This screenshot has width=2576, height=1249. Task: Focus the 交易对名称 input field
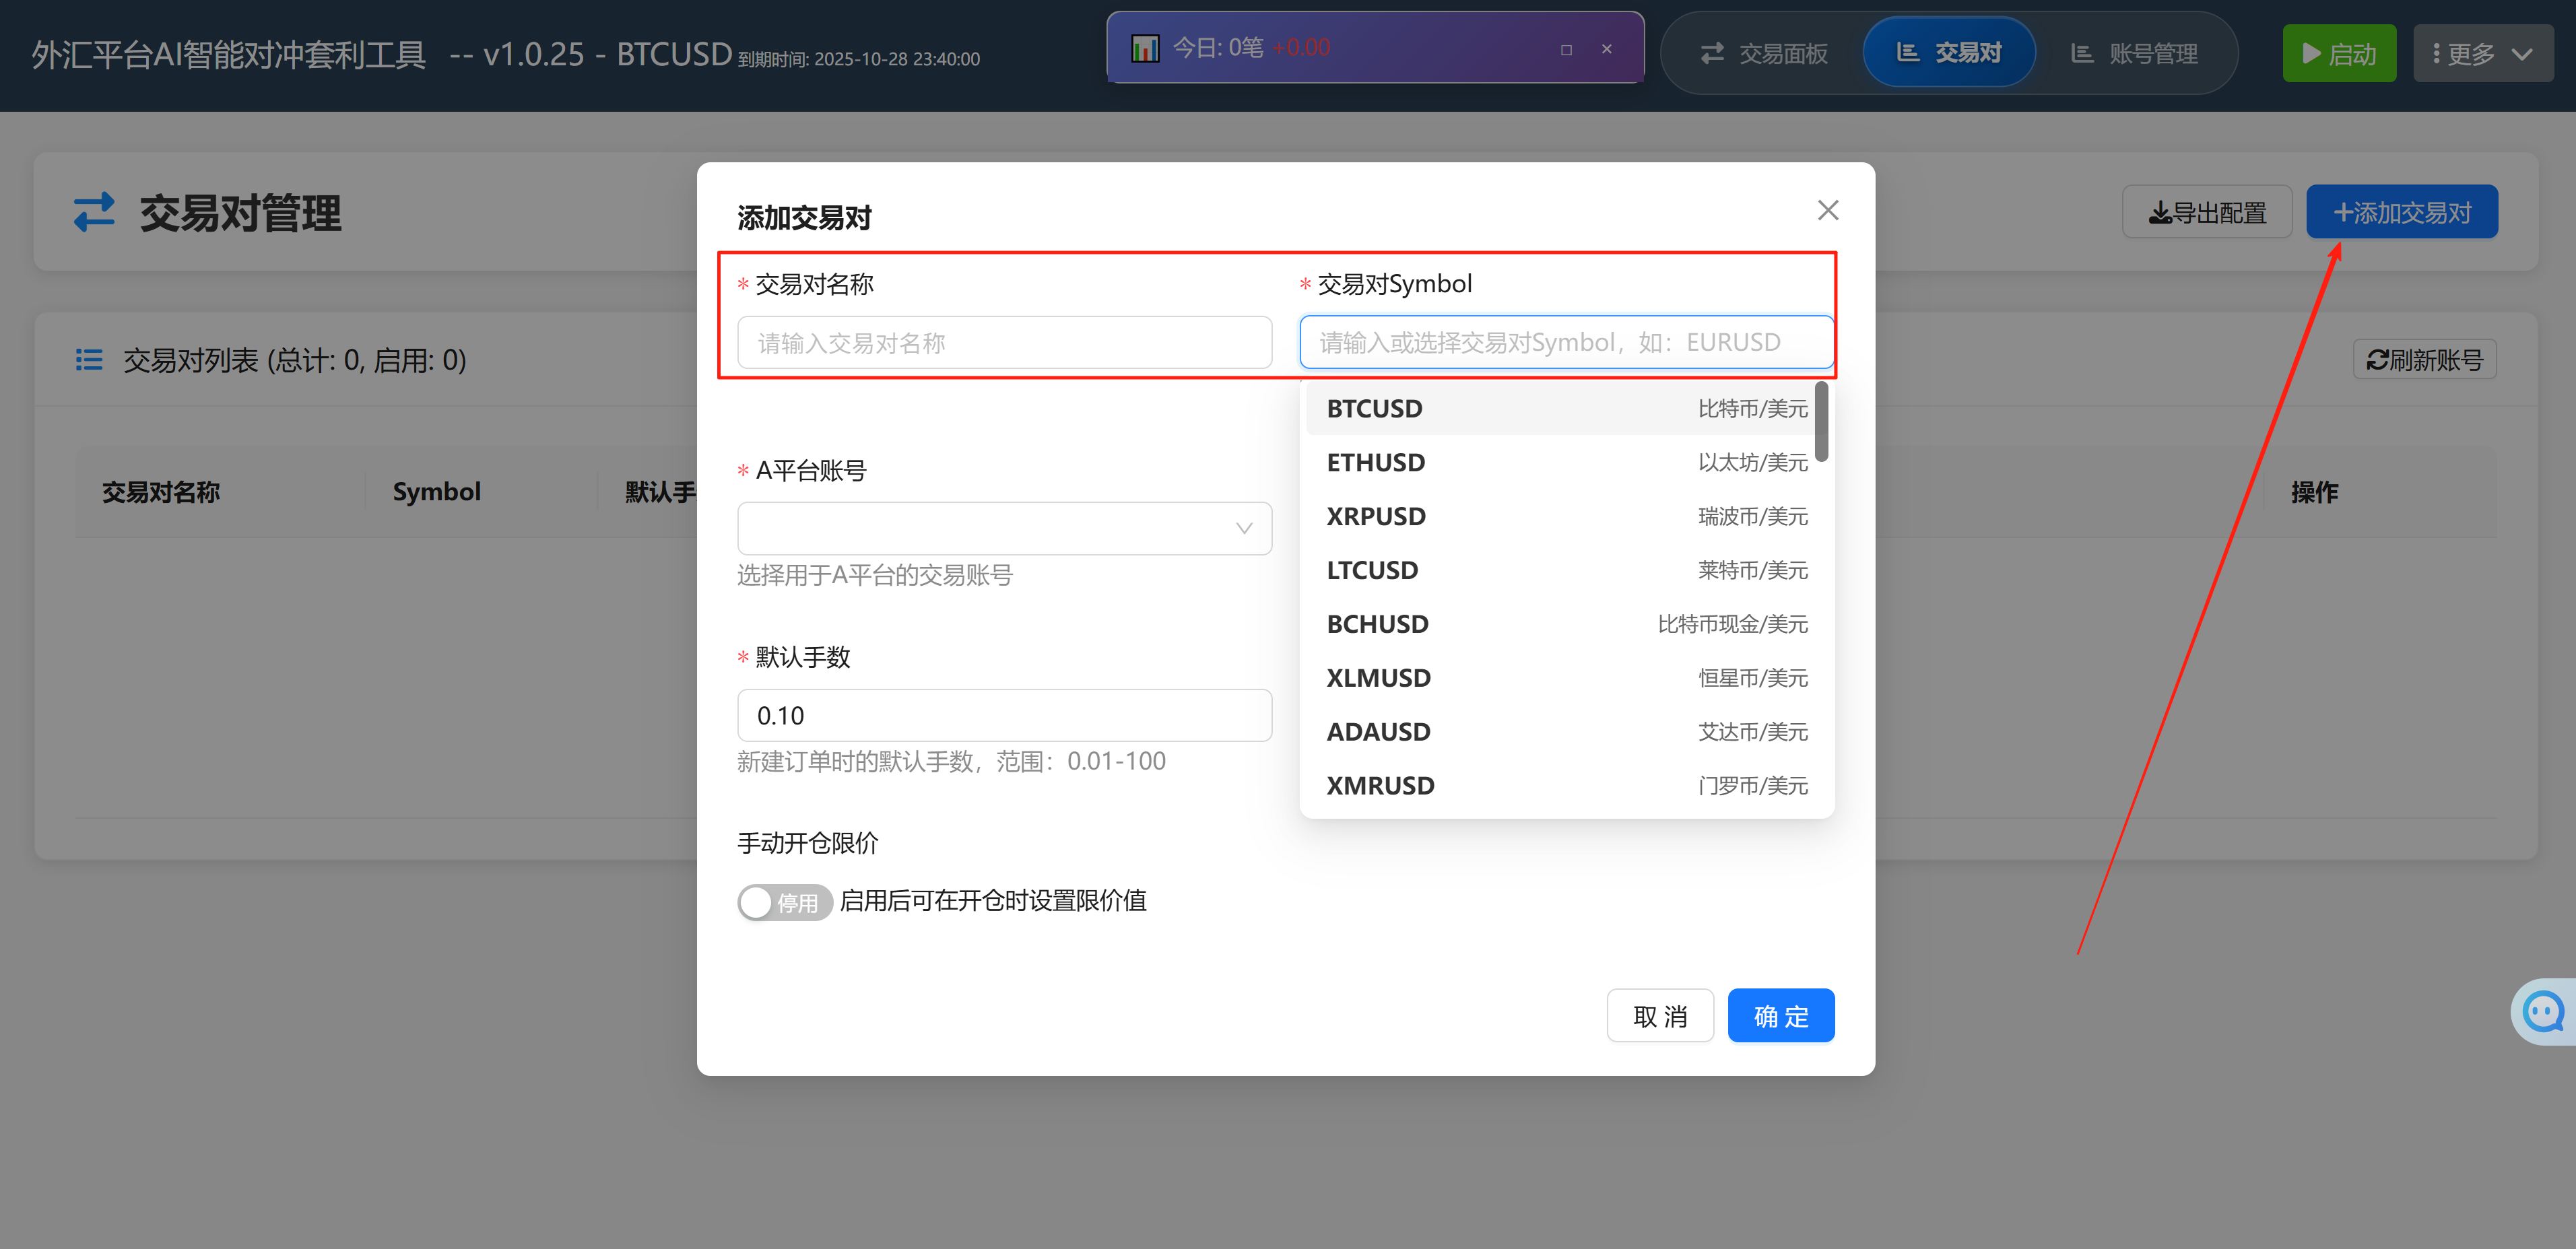click(x=1004, y=343)
